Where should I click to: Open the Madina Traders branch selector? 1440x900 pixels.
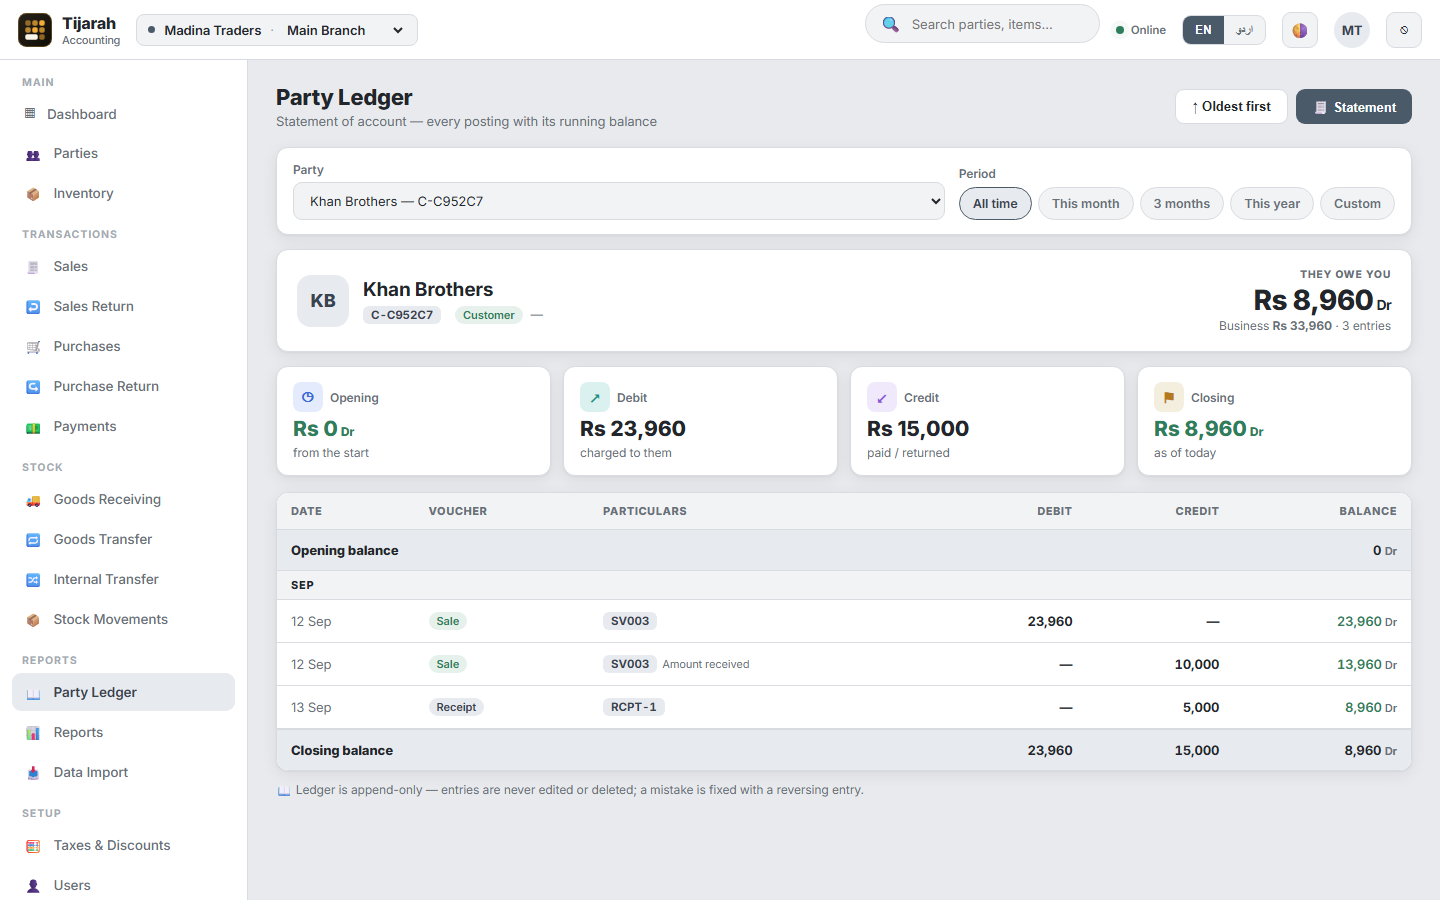[277, 30]
